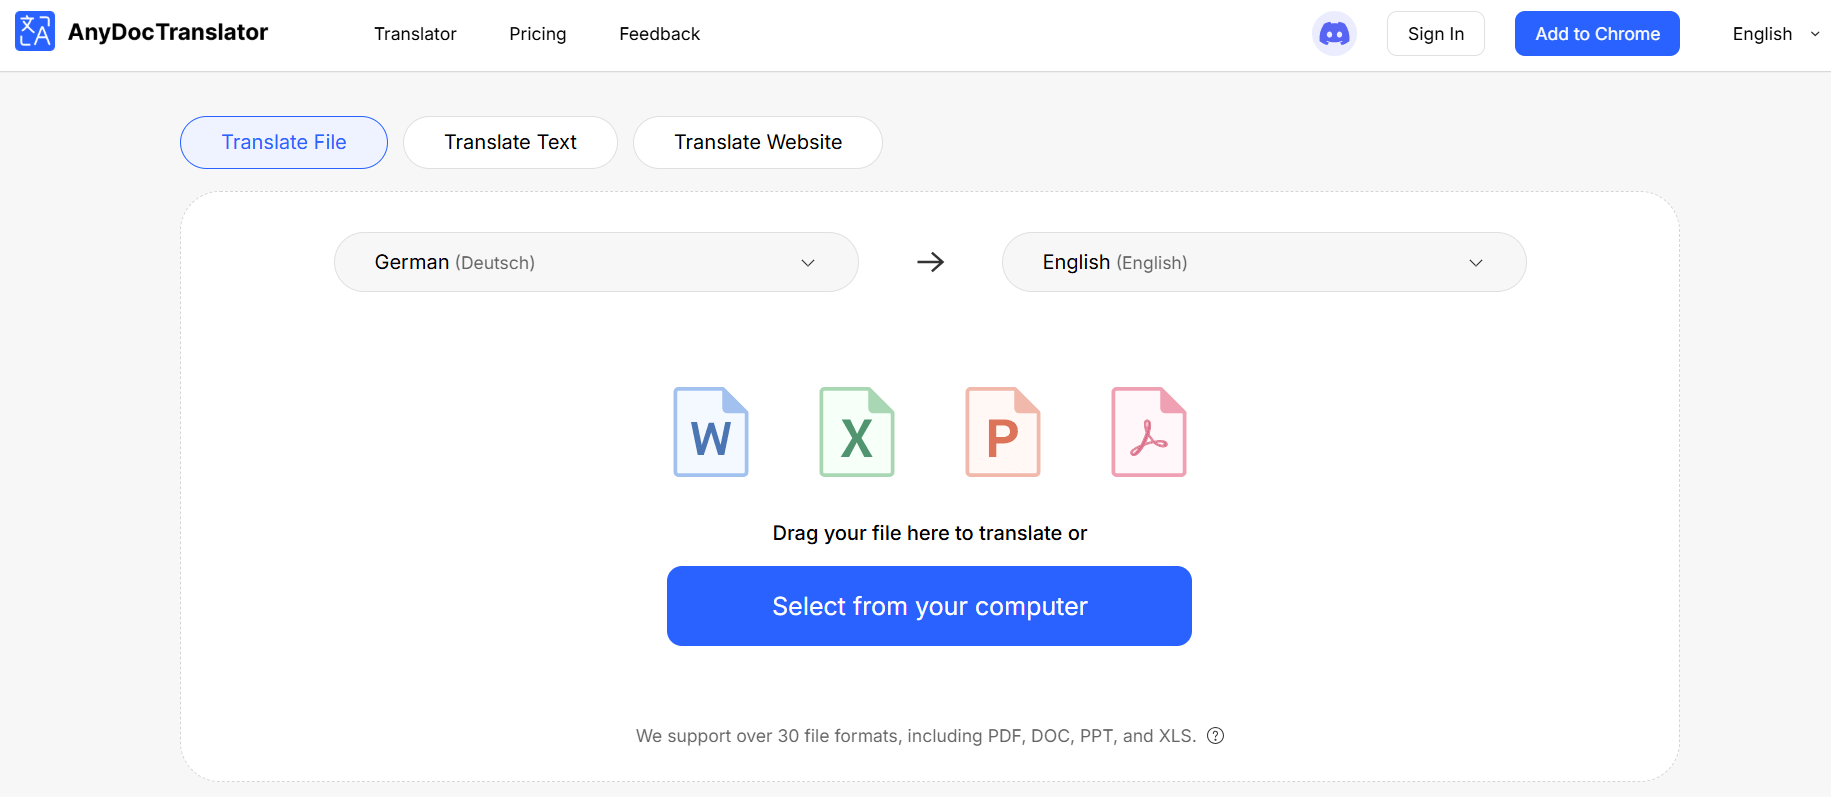The image size is (1831, 797).
Task: Open the Translator nav menu item
Action: [415, 34]
